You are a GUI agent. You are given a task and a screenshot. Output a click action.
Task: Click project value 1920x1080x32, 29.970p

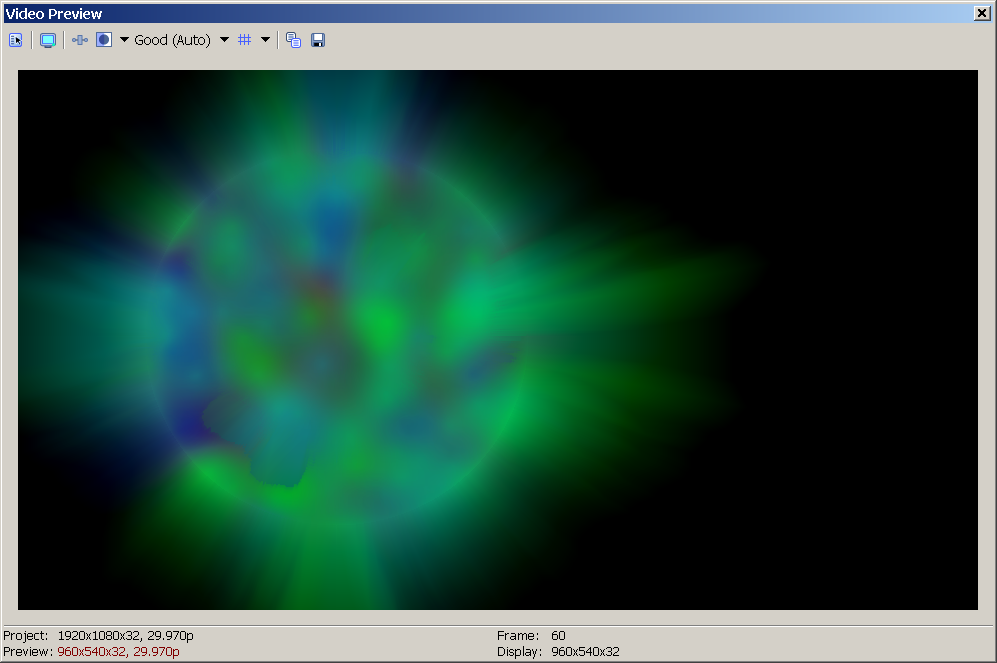[x=126, y=636]
